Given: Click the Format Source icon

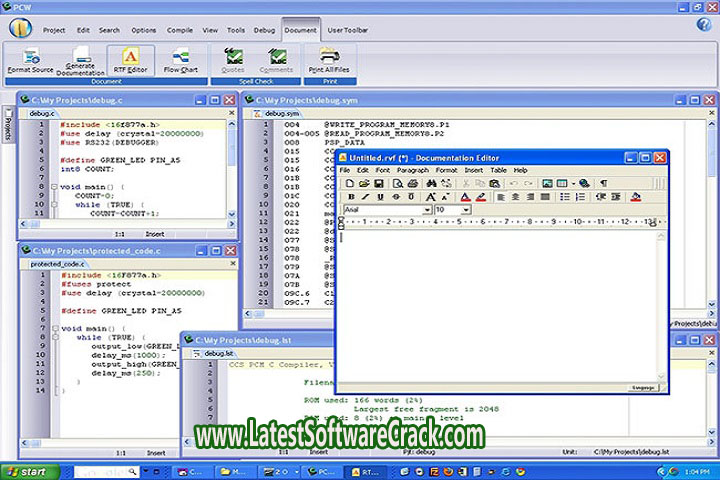Looking at the screenshot, I should [x=31, y=57].
